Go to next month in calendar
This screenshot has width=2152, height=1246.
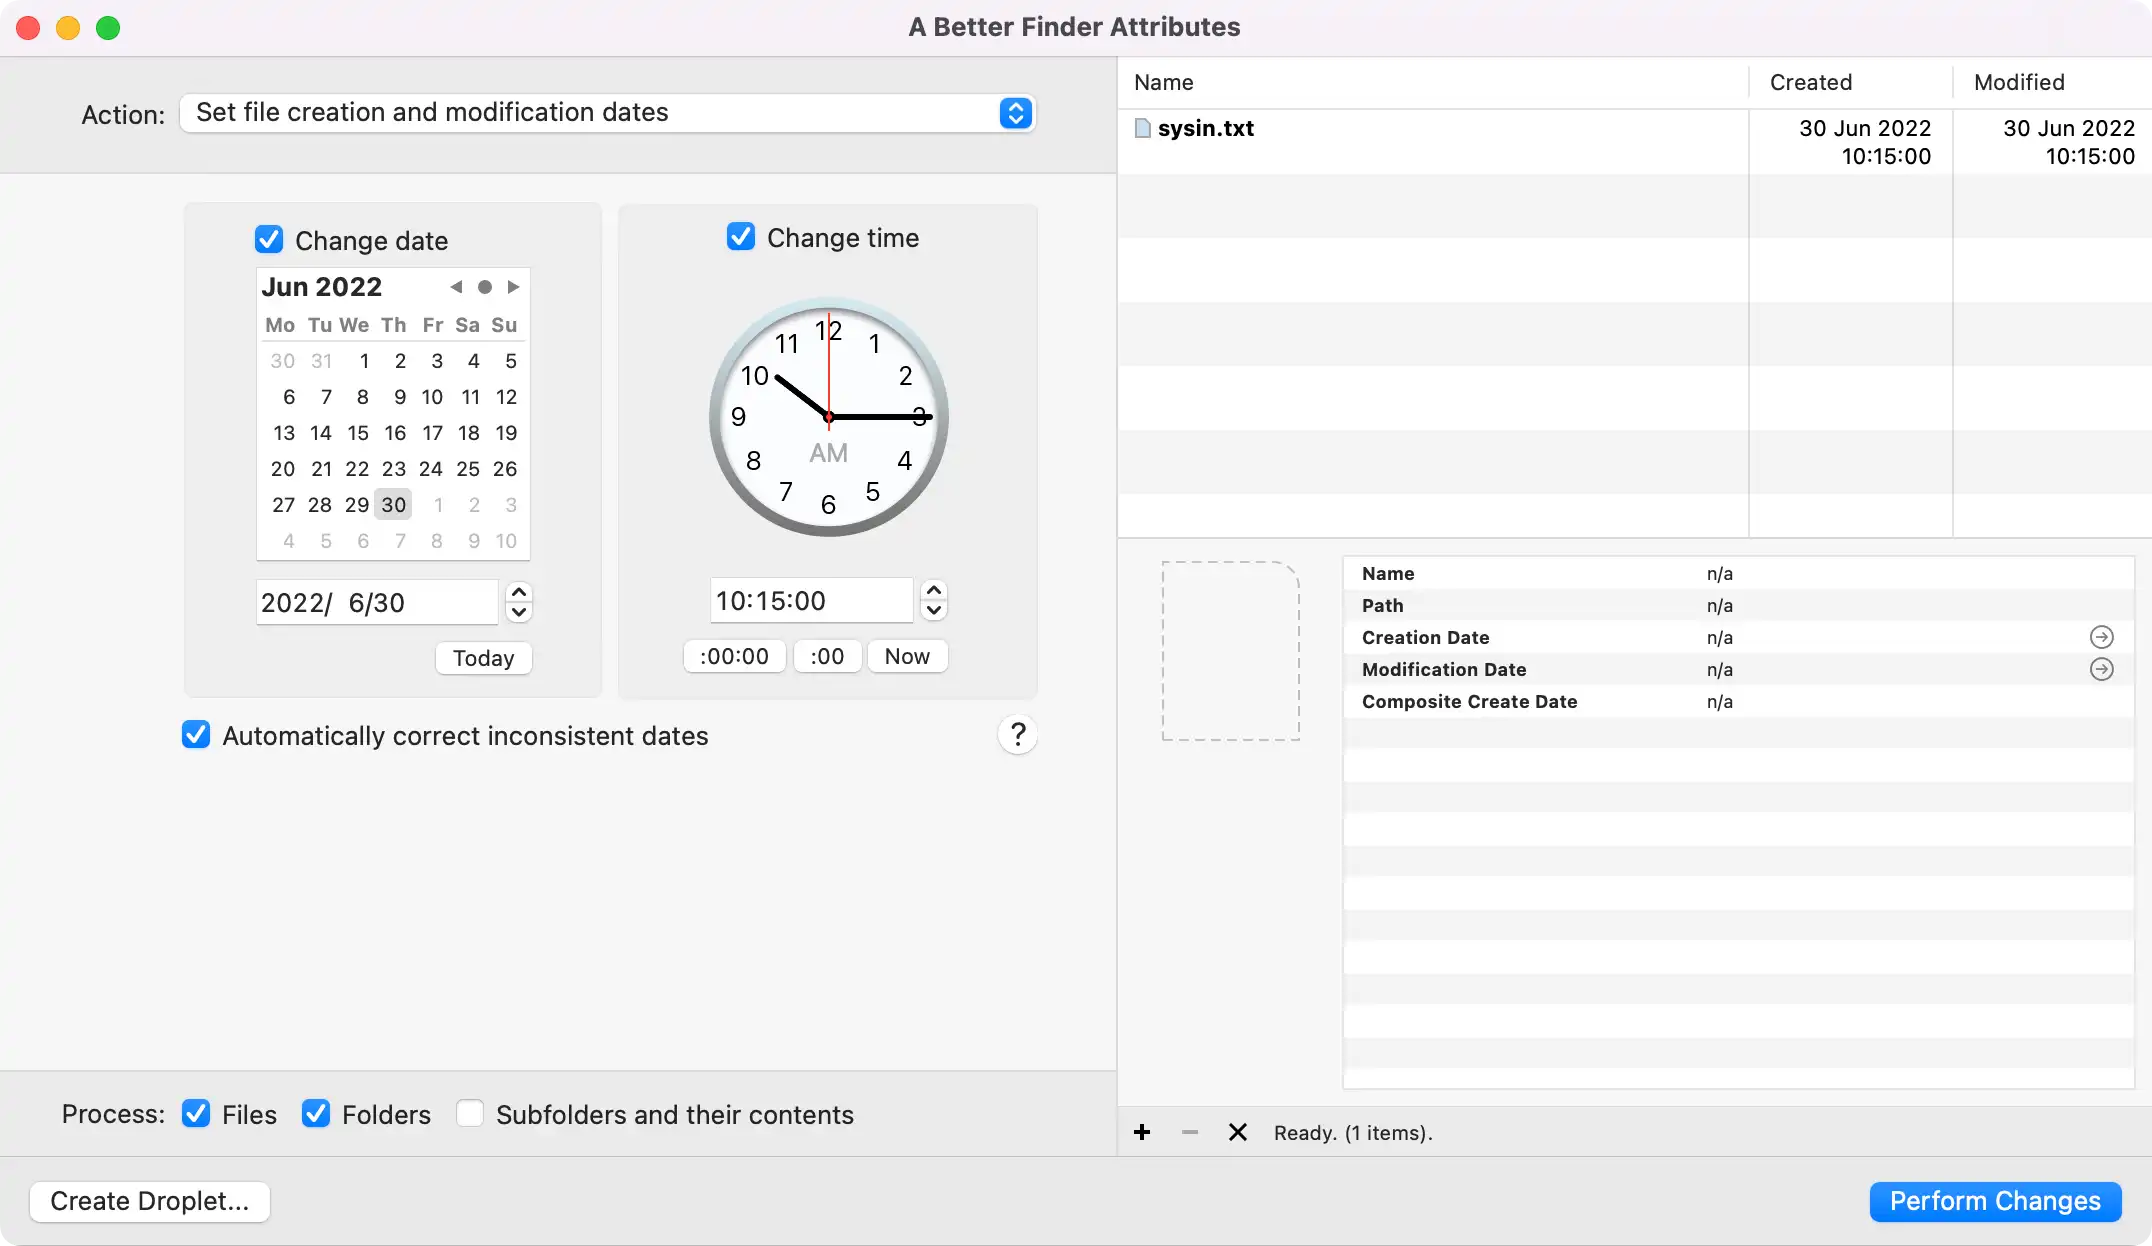[x=513, y=287]
